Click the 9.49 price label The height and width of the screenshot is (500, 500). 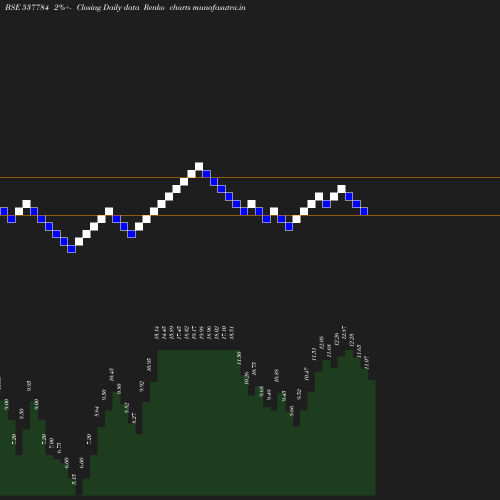269,394
